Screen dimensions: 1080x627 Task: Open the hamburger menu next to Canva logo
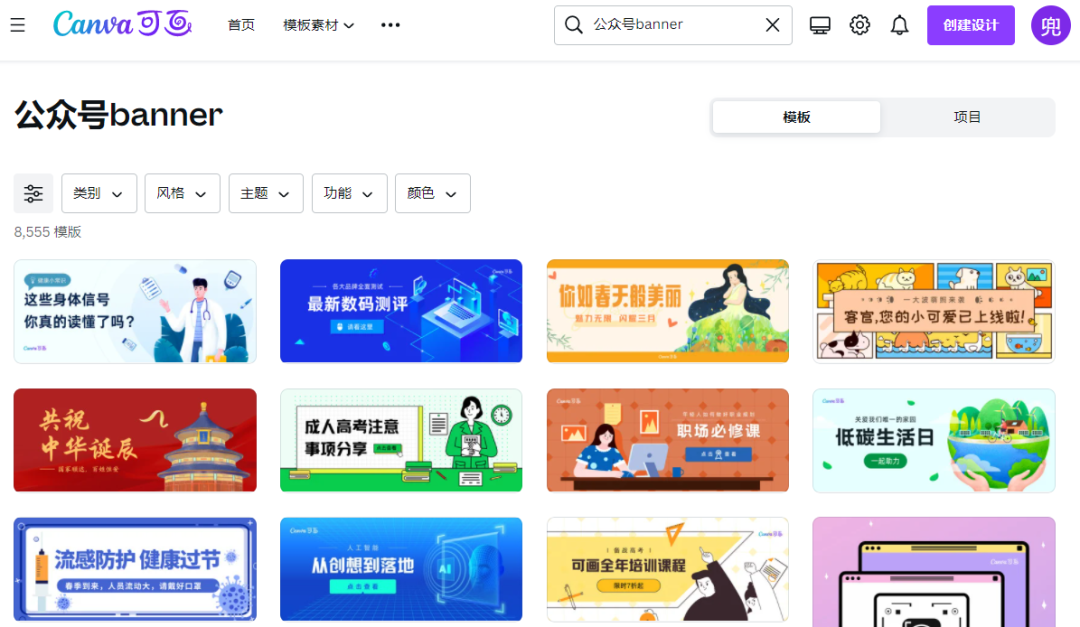click(x=18, y=25)
